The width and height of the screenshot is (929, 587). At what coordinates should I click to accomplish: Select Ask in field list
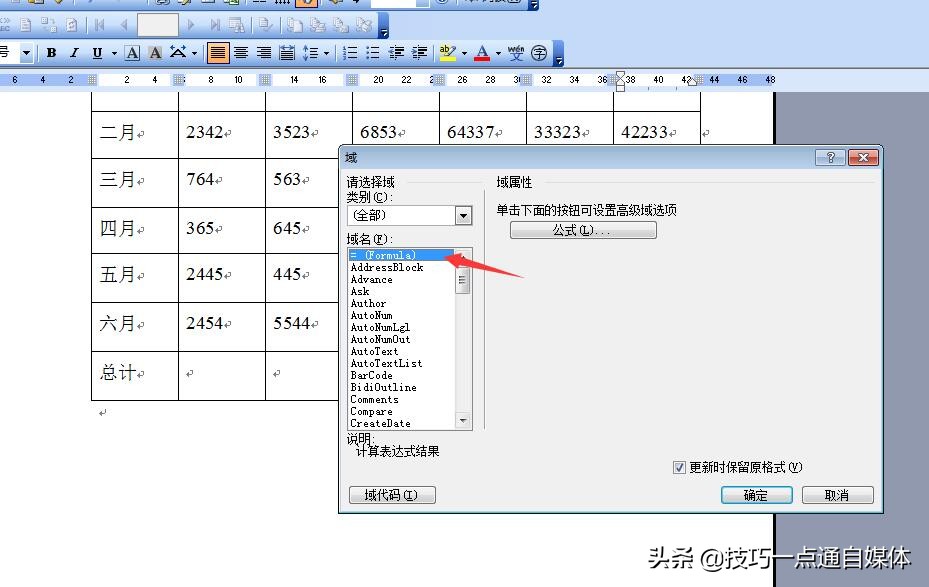(x=360, y=291)
